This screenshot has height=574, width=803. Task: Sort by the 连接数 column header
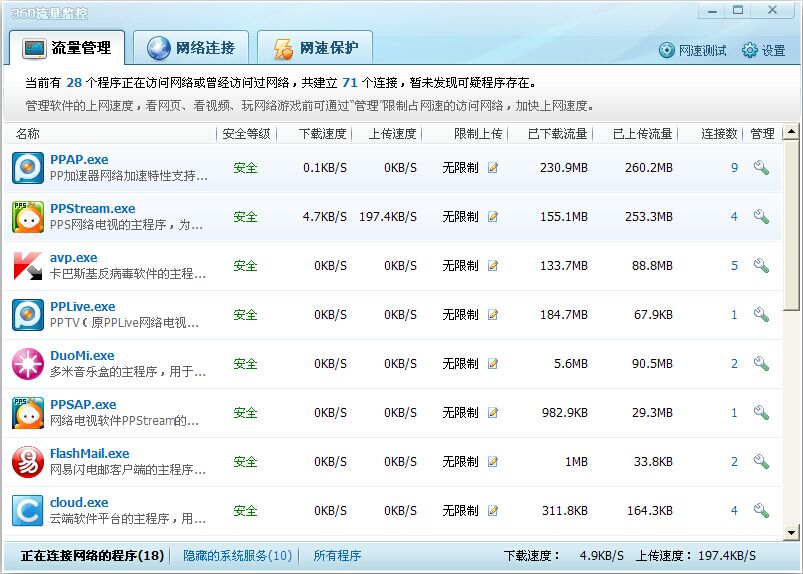[x=719, y=134]
